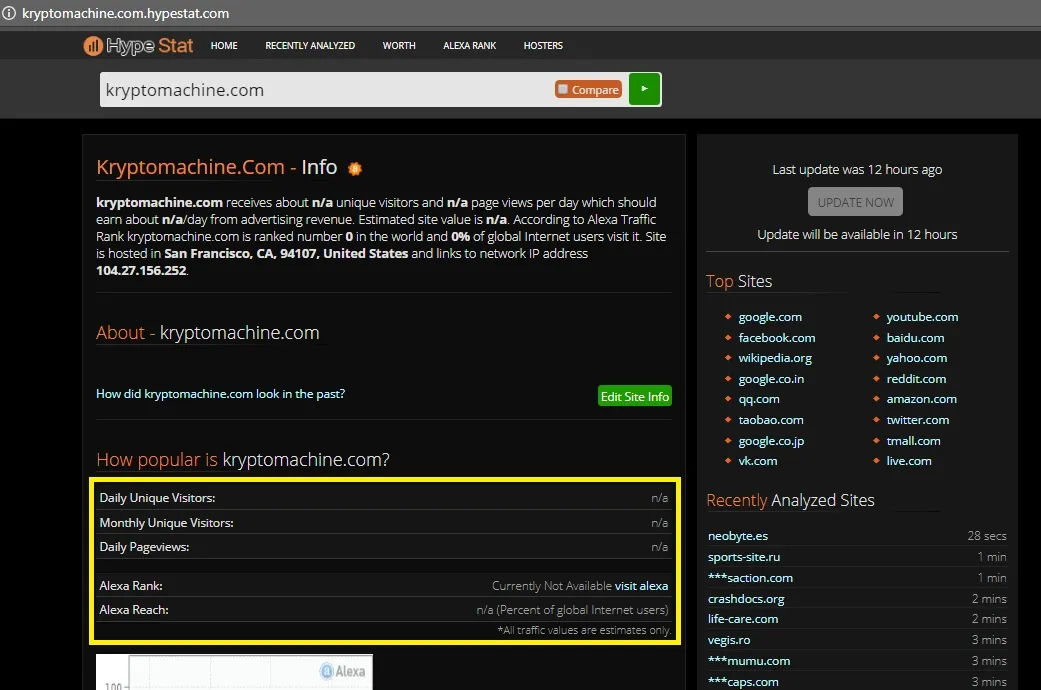Viewport: 1041px width, 690px height.
Task: Select the IP address 104.27.156.252 text
Action: click(x=141, y=271)
